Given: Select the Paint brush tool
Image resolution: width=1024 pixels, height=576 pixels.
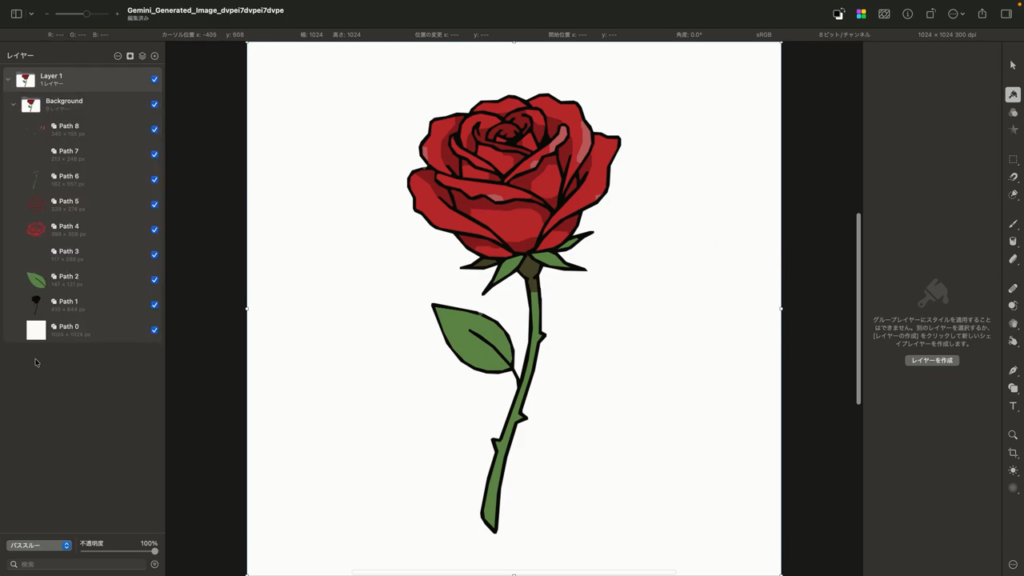Looking at the screenshot, I should coord(1013,223).
